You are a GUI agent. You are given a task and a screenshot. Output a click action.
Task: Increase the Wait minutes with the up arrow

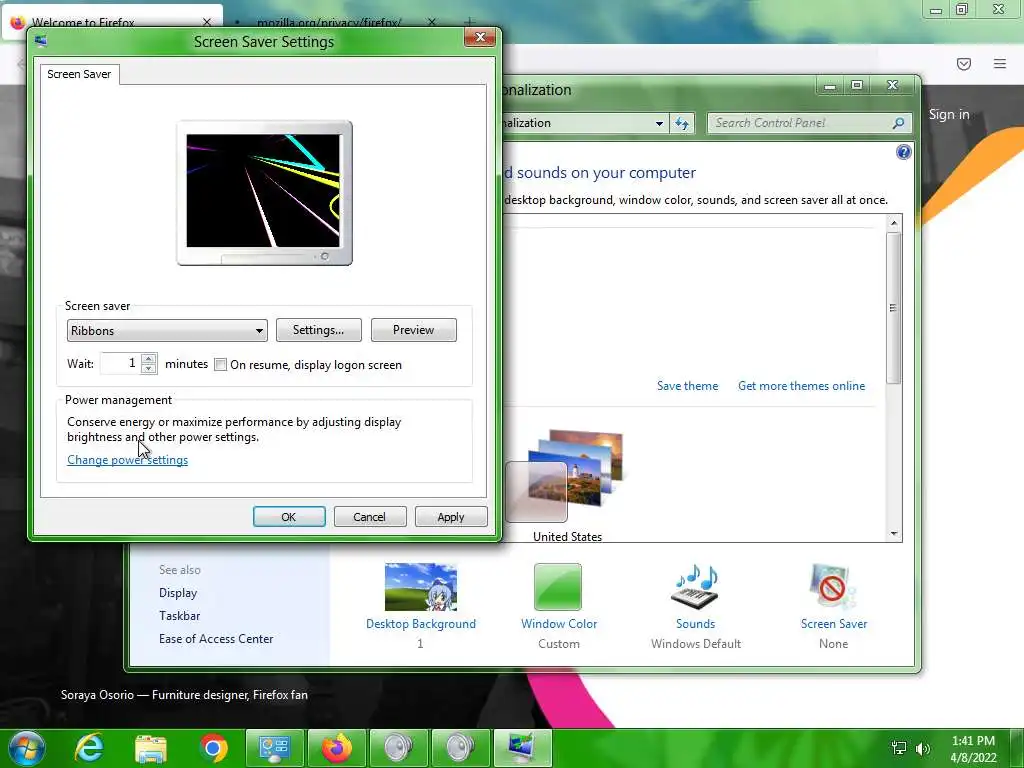point(149,359)
